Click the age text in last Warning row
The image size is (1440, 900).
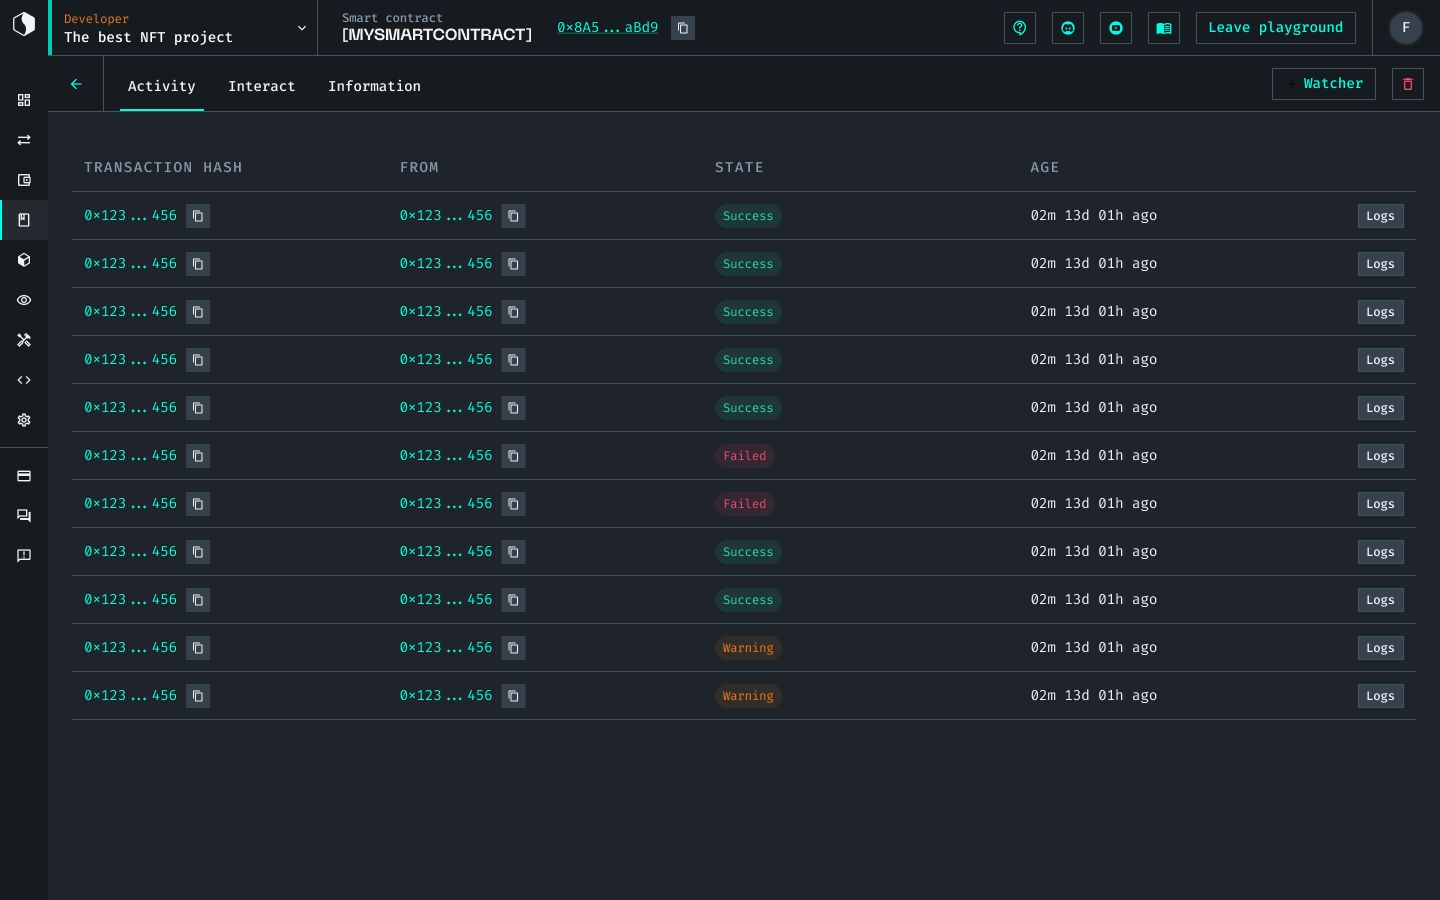1094,695
